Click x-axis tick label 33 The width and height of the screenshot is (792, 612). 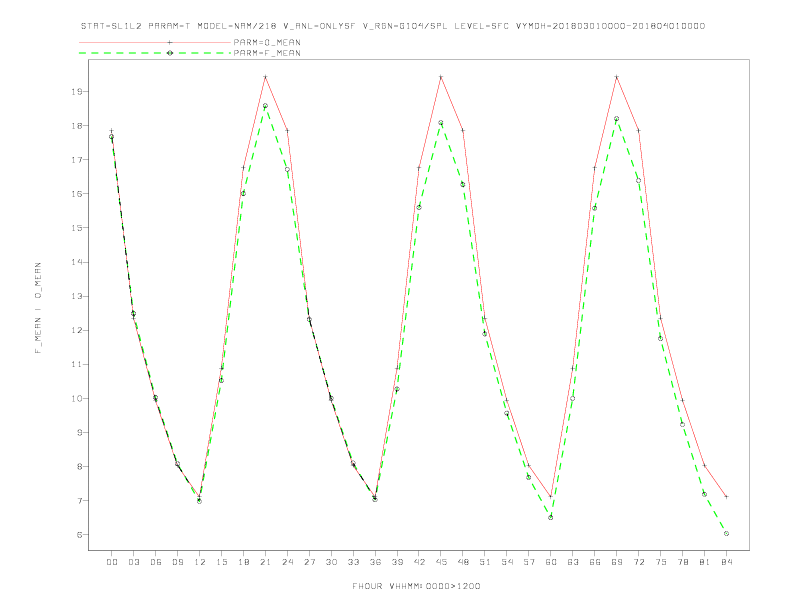(353, 562)
